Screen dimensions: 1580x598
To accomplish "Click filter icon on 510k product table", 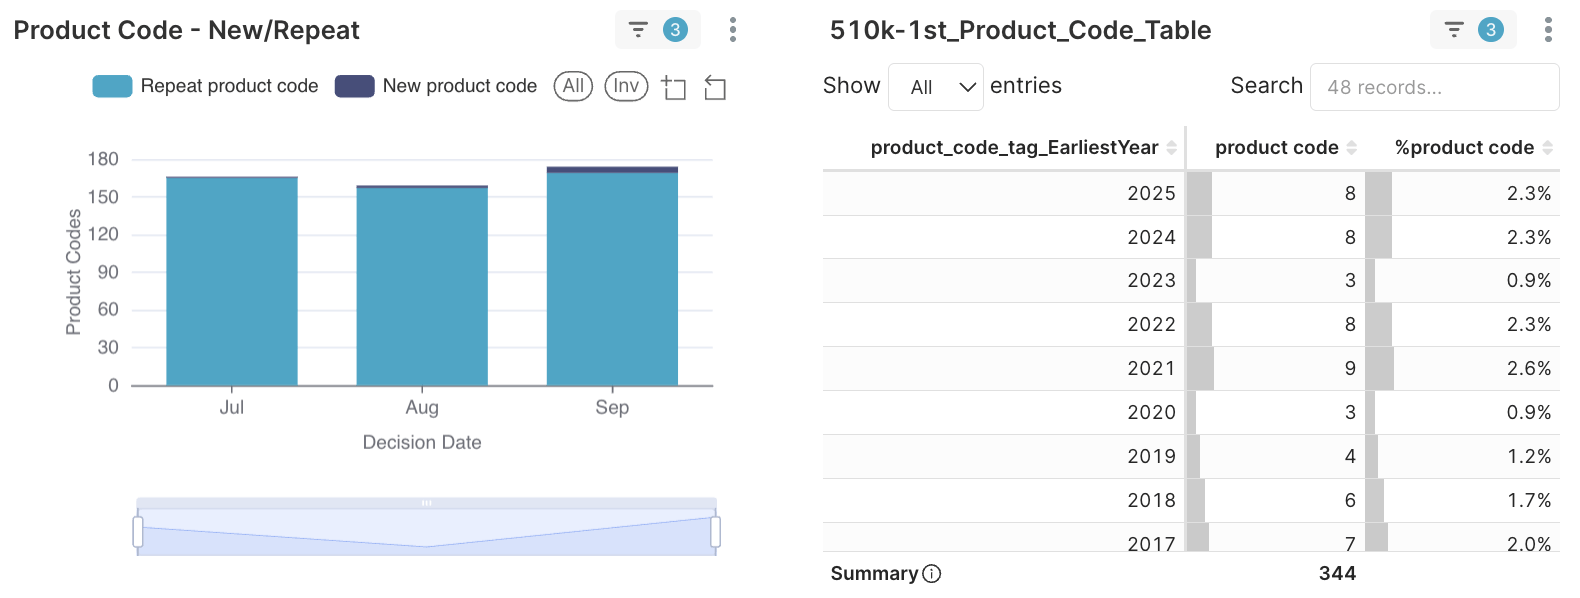I will pyautogui.click(x=1454, y=30).
